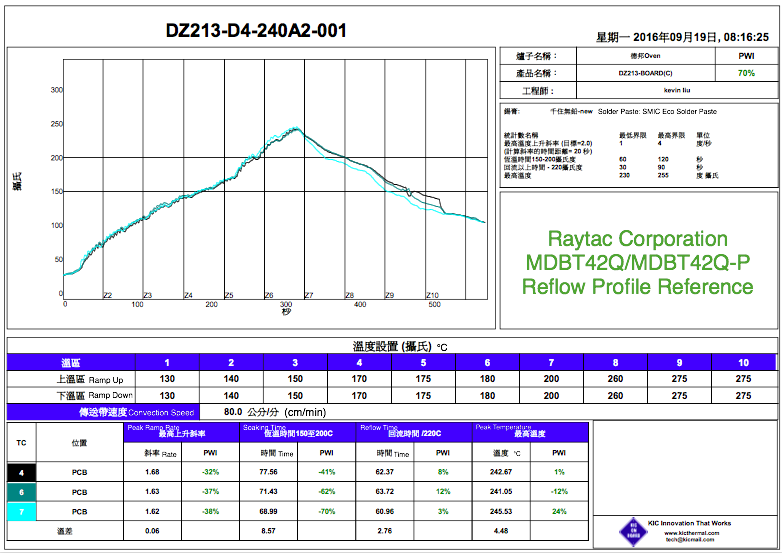Click the KIC diamond logo icon
Viewport: 782px width, 553px height.
(633, 532)
